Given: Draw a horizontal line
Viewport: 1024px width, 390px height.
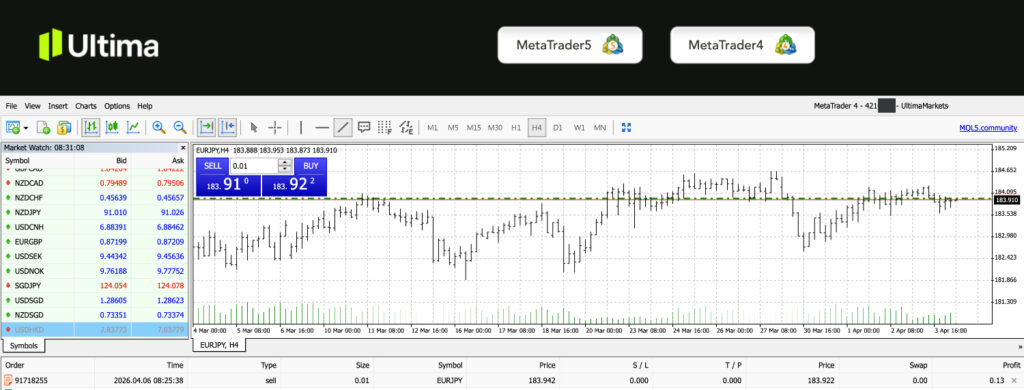Looking at the screenshot, I should 321,127.
